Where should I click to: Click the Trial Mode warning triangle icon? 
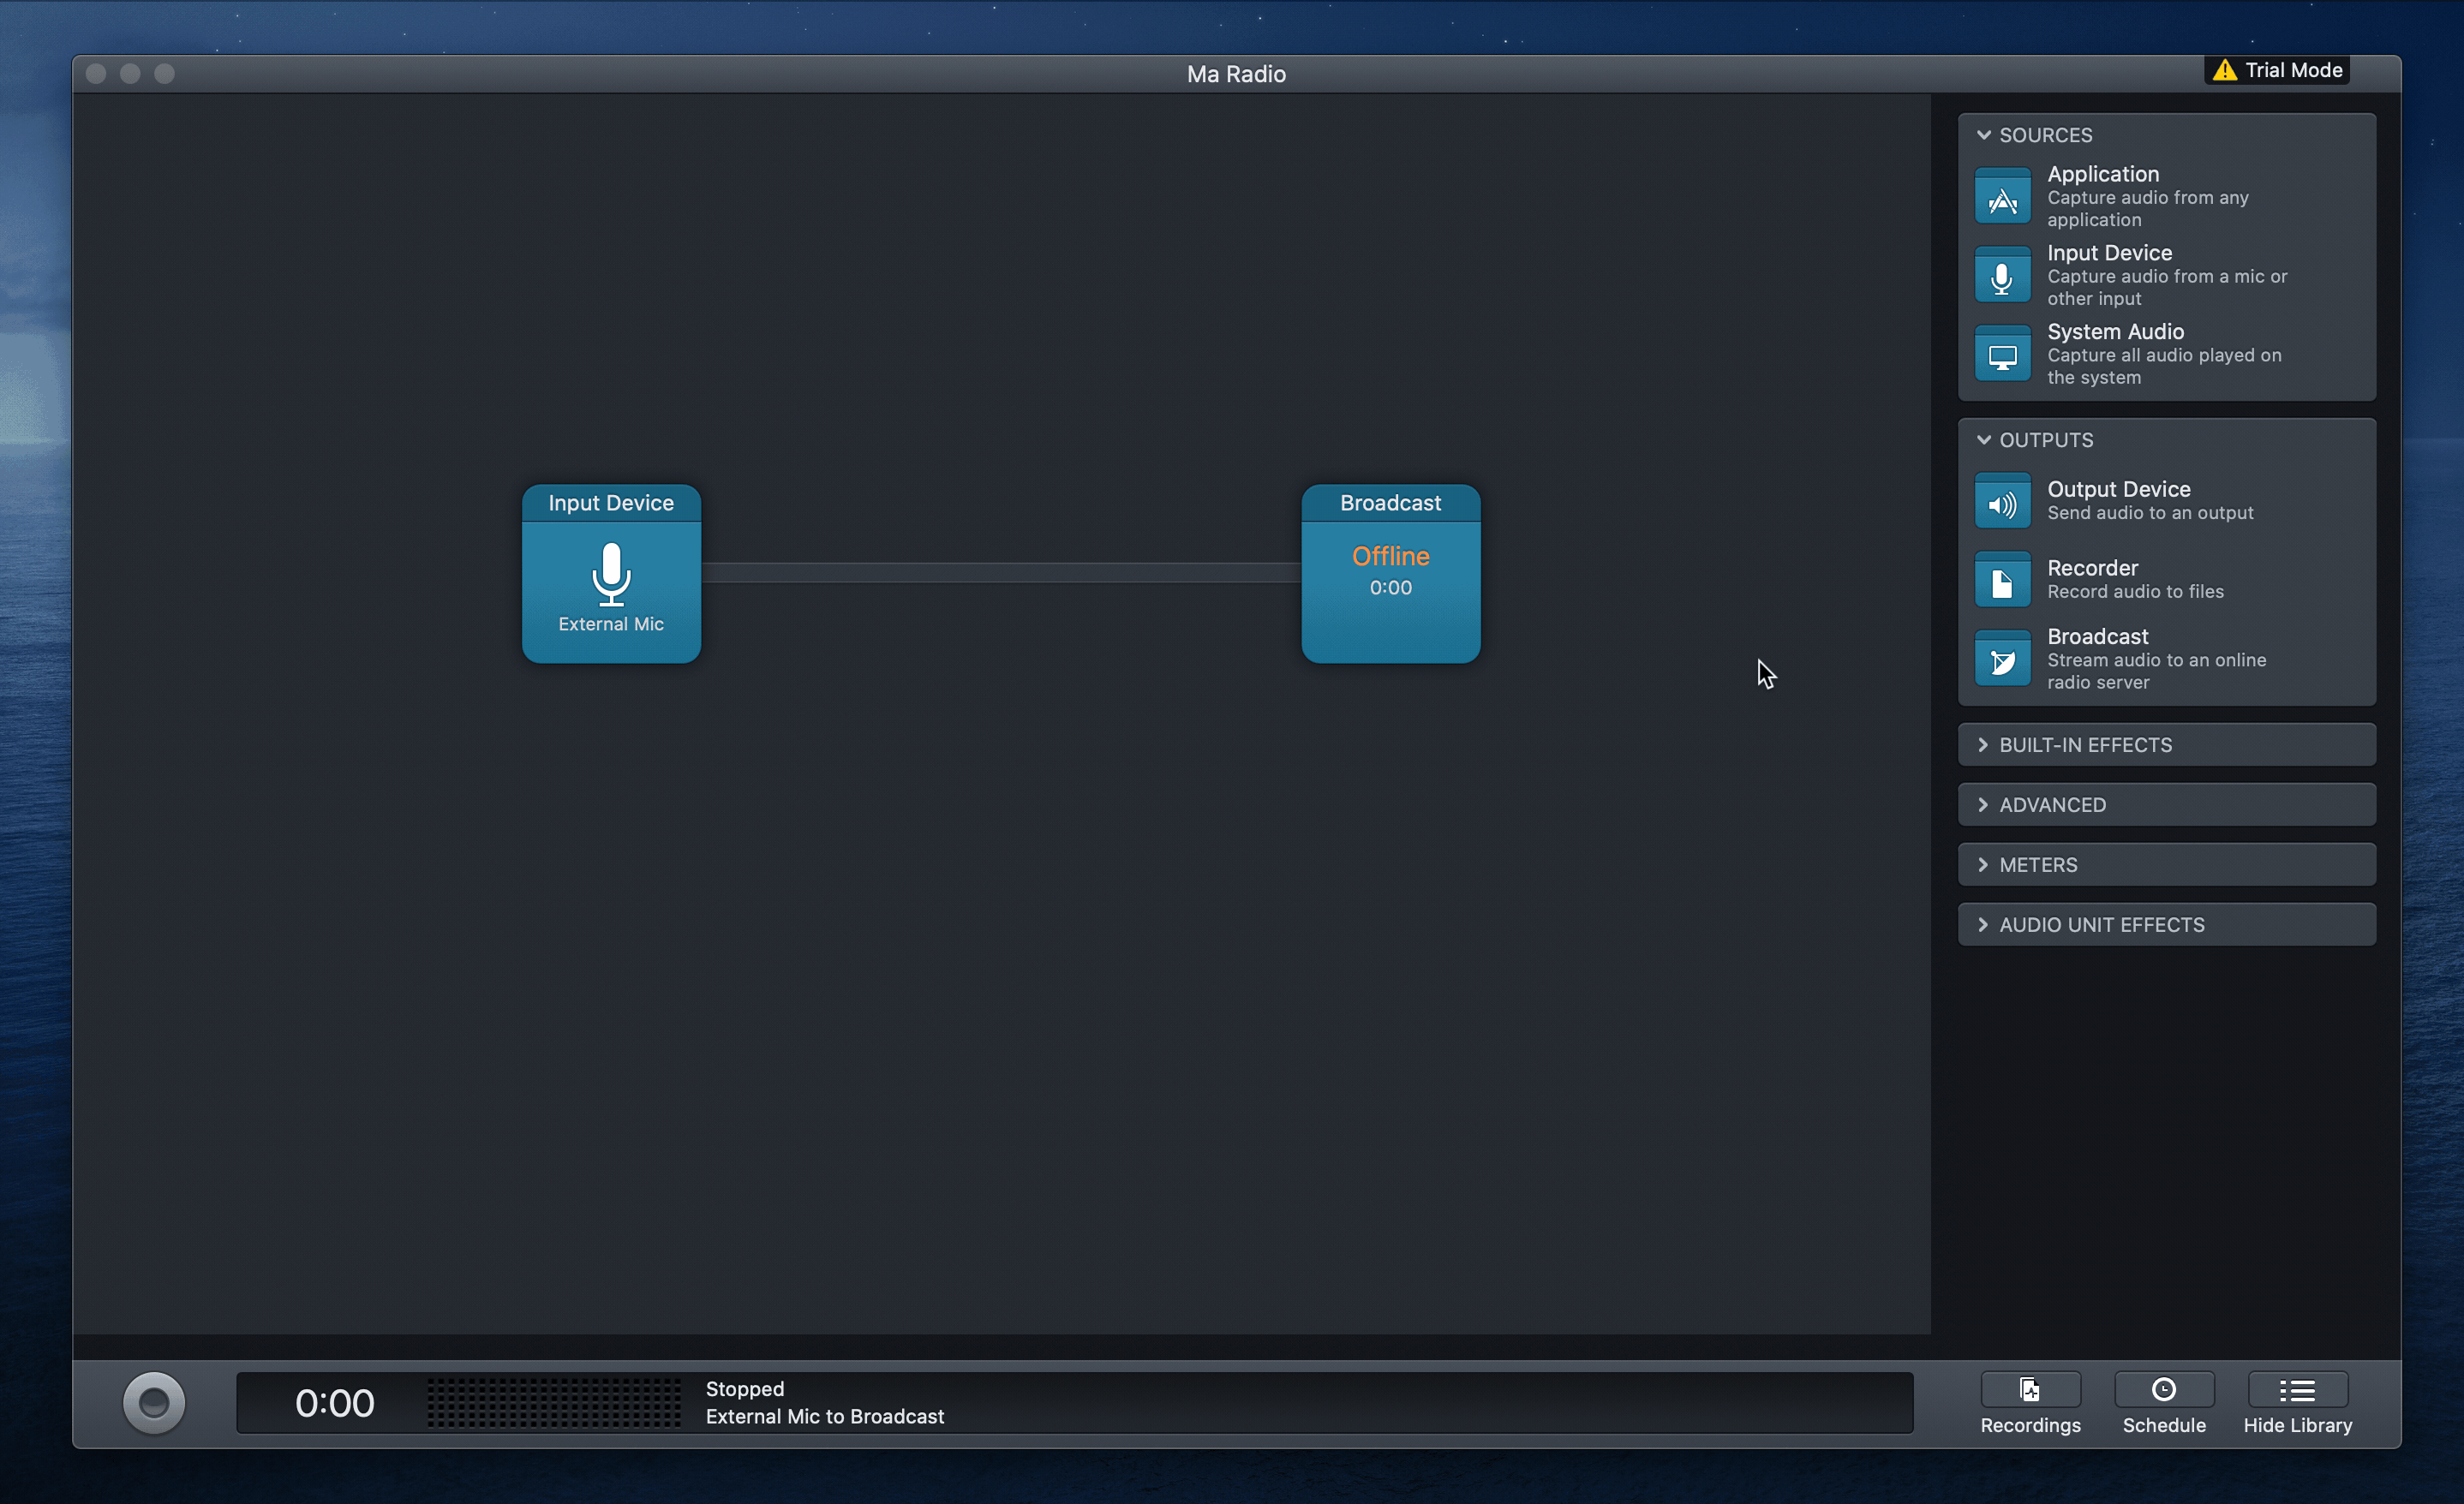click(x=2224, y=70)
